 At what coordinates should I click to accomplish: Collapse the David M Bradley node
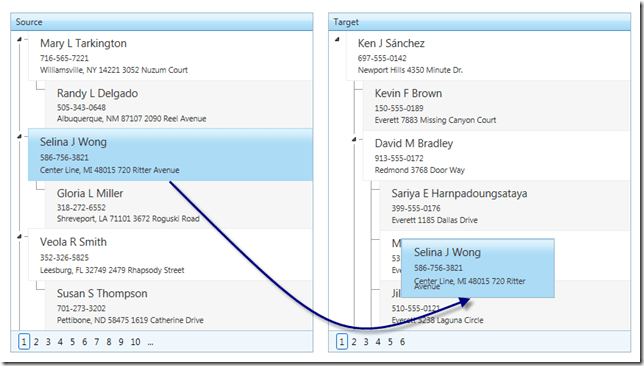click(354, 139)
